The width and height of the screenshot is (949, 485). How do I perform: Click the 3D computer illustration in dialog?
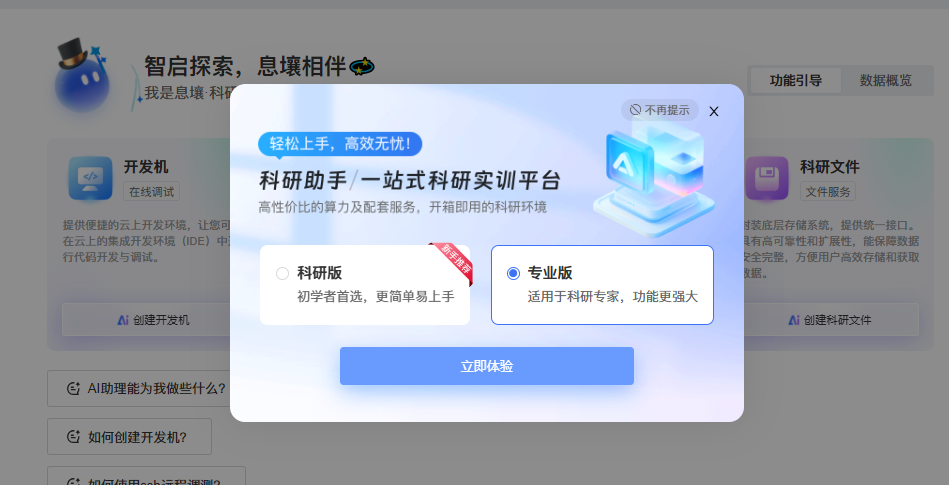(x=654, y=176)
